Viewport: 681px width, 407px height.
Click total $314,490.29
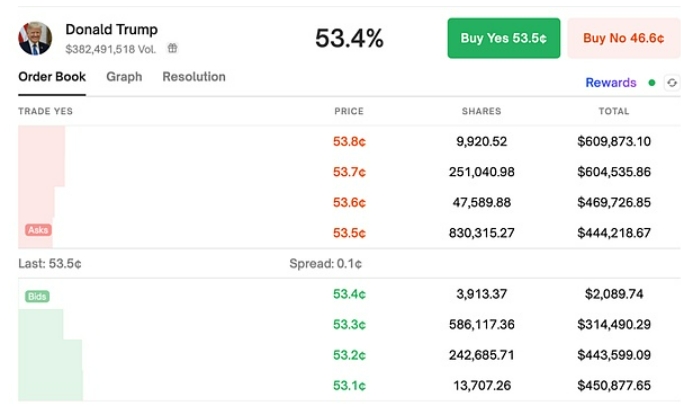click(614, 324)
